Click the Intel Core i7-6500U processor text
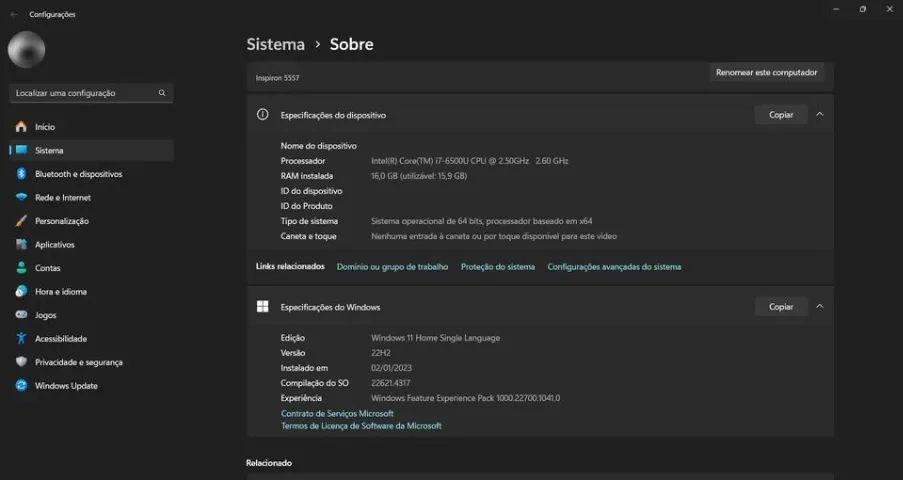The image size is (903, 480). (x=469, y=161)
